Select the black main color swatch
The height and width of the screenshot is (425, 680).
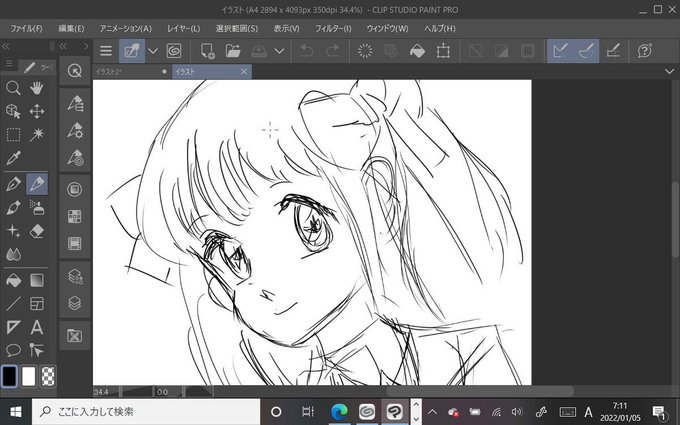pos(9,376)
